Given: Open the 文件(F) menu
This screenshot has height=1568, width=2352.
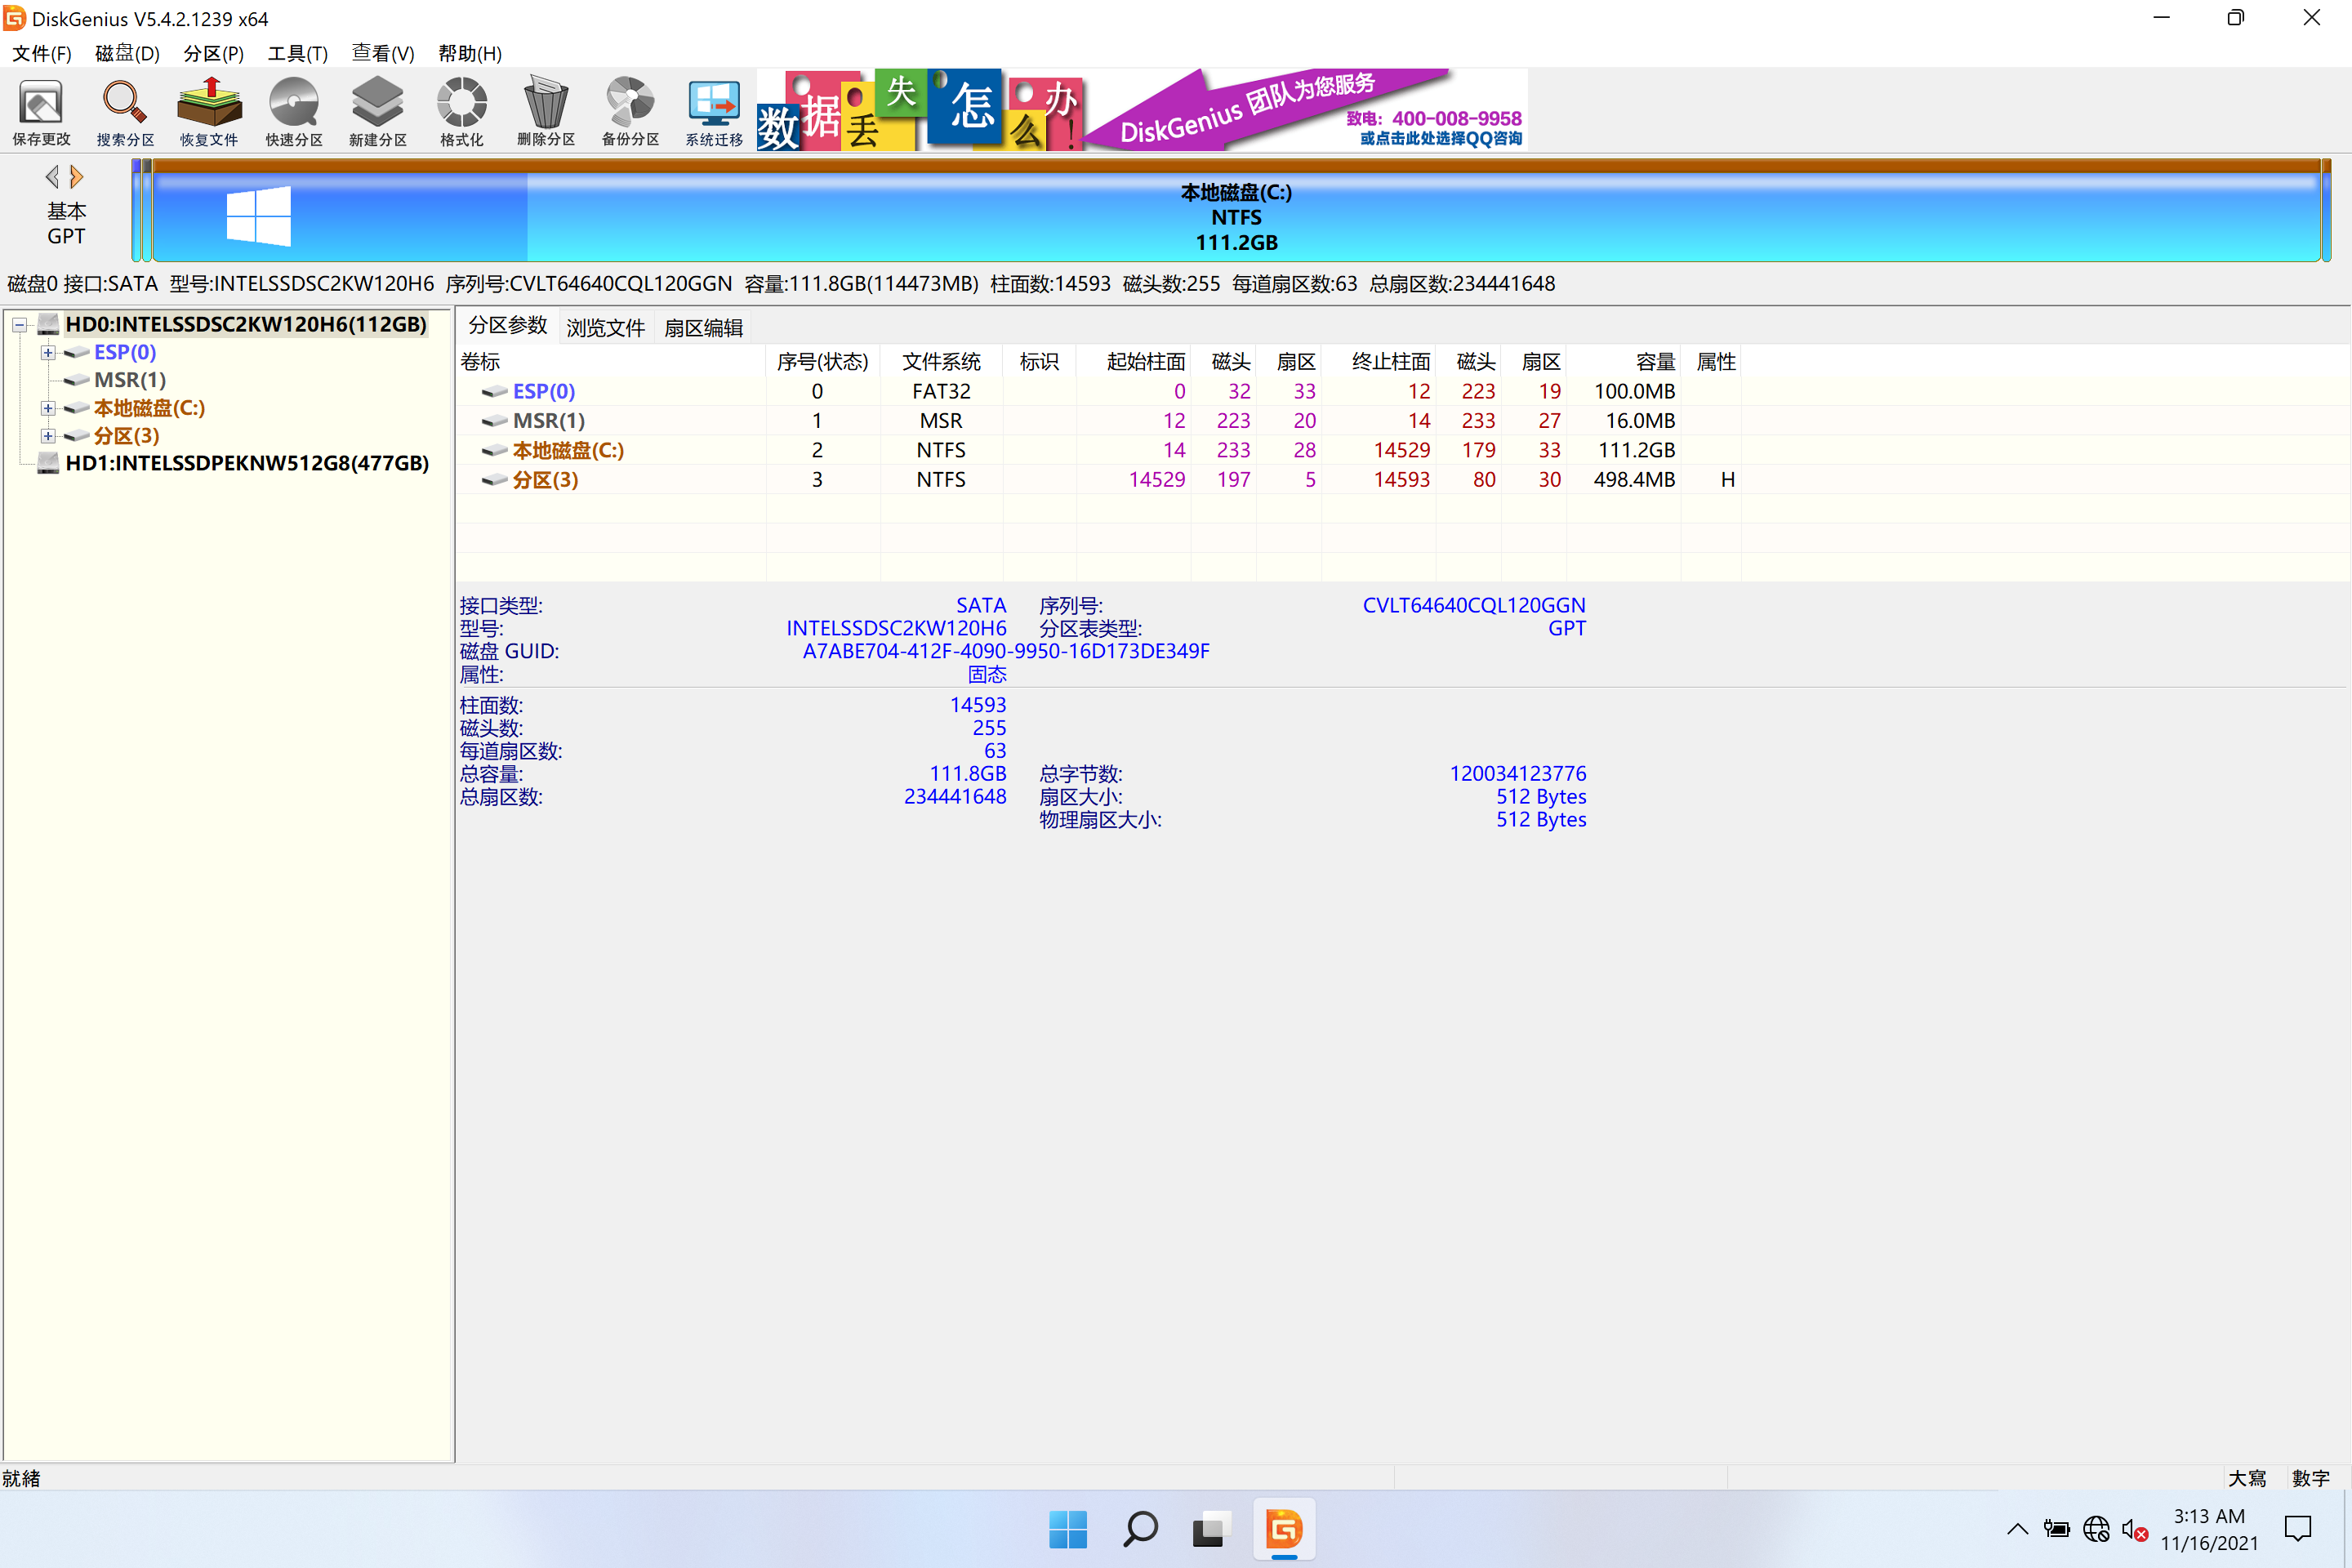Looking at the screenshot, I should coord(41,53).
